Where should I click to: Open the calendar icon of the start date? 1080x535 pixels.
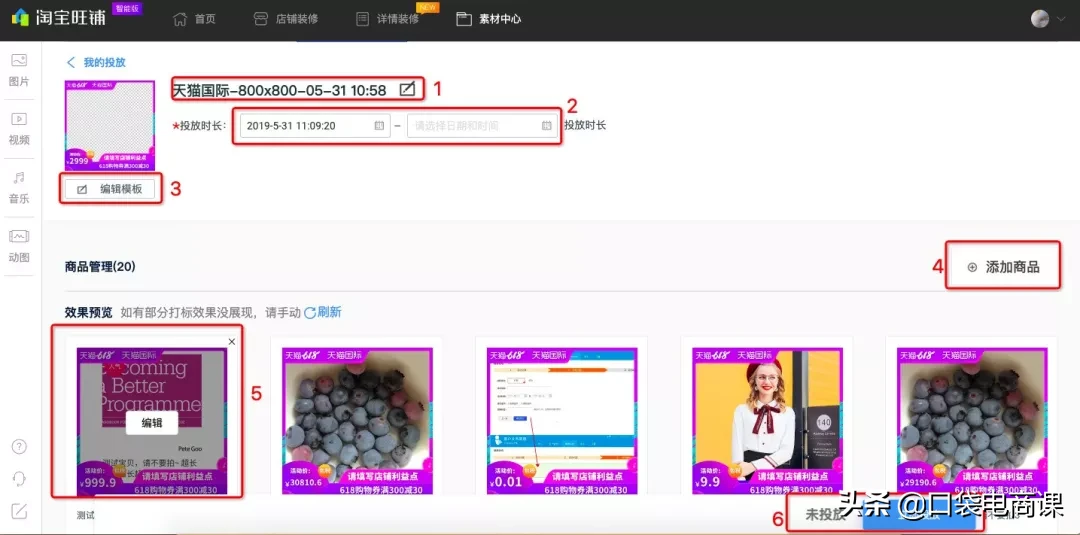379,125
